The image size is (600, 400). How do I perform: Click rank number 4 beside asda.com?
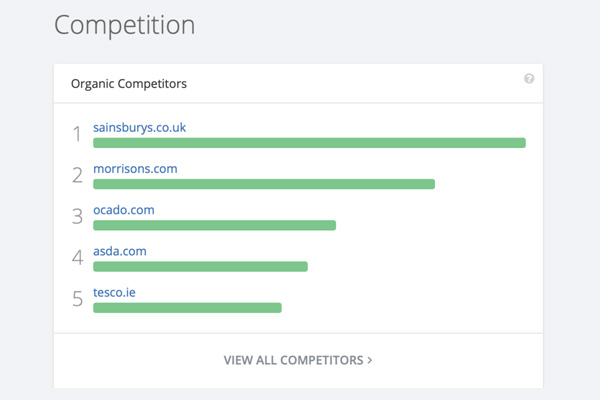[77, 258]
